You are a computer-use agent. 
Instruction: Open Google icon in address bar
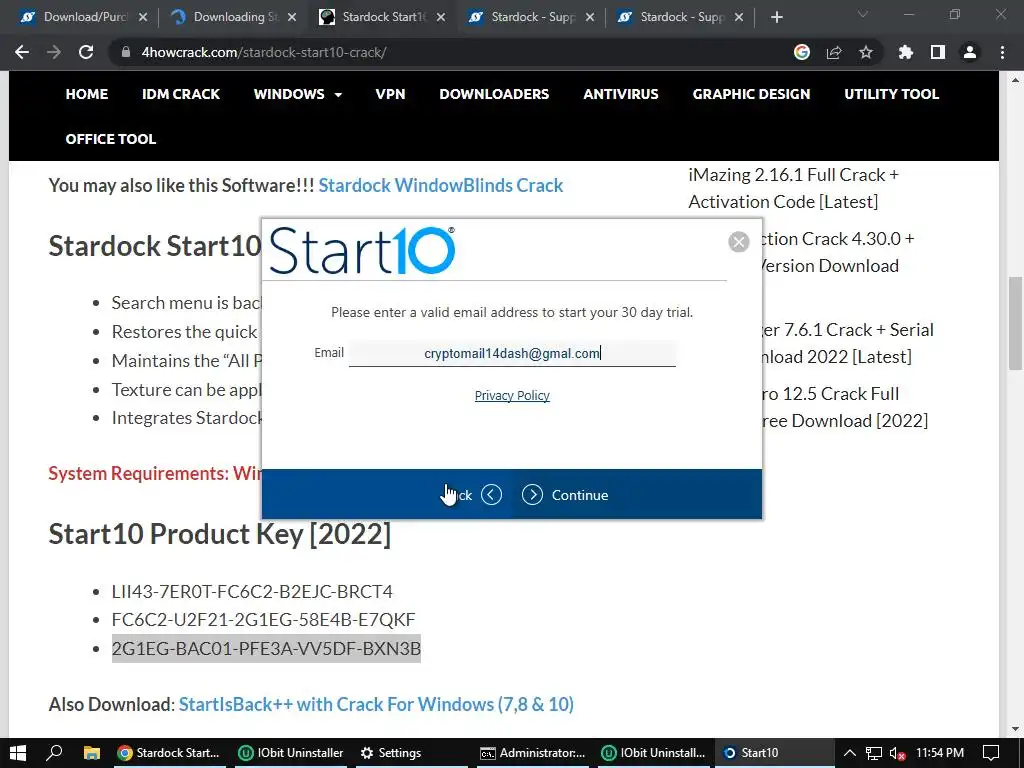pyautogui.click(x=802, y=52)
